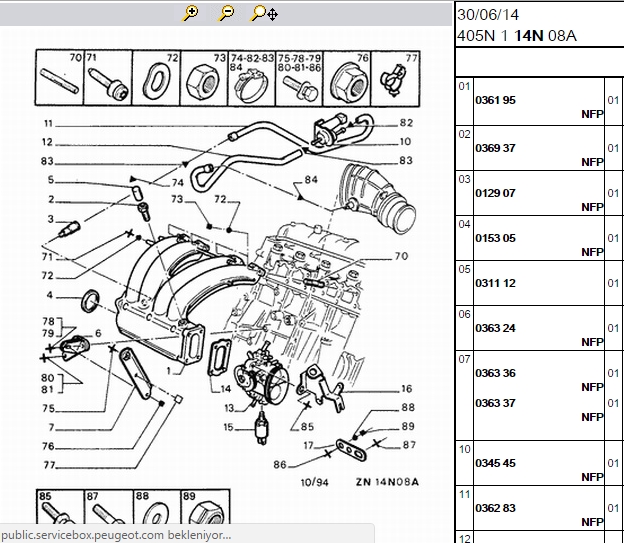Click callout 15 beside the sensor

tap(228, 427)
